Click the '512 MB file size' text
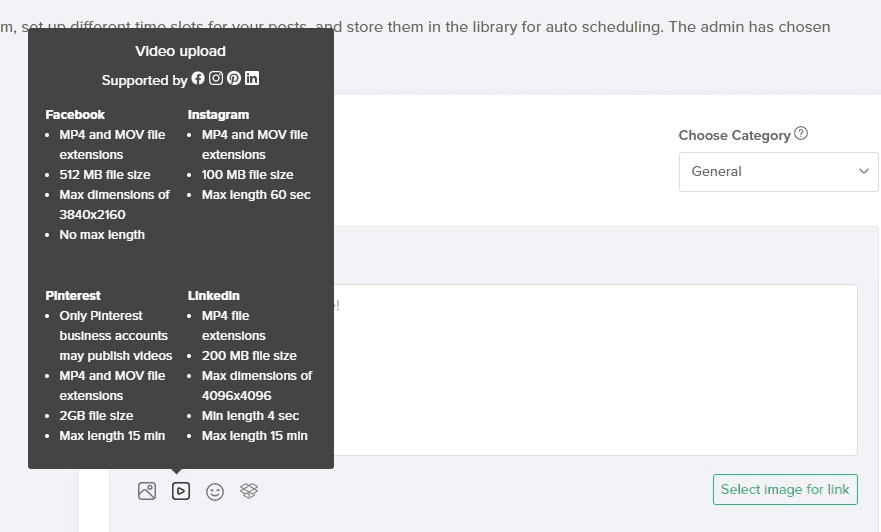This screenshot has width=881, height=532. click(x=105, y=175)
